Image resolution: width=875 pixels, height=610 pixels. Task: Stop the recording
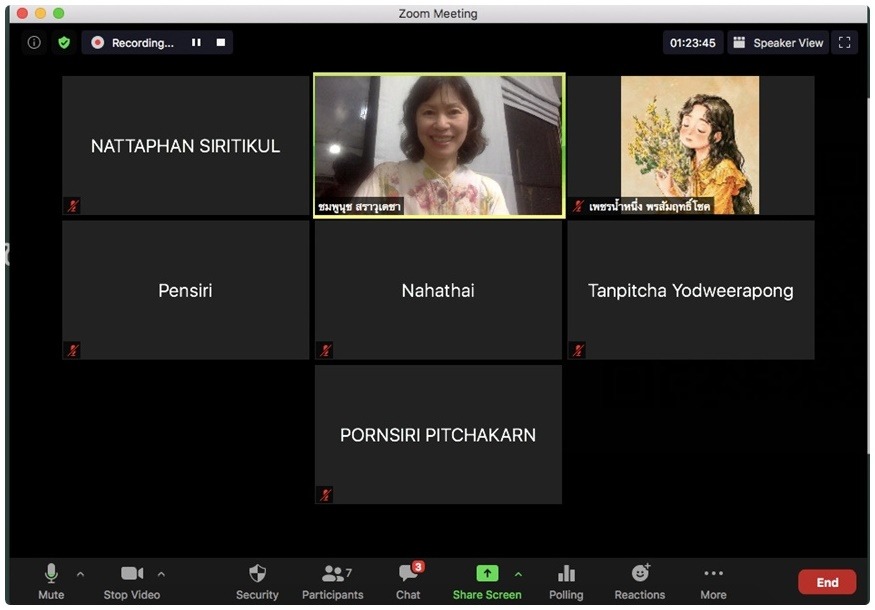(221, 43)
